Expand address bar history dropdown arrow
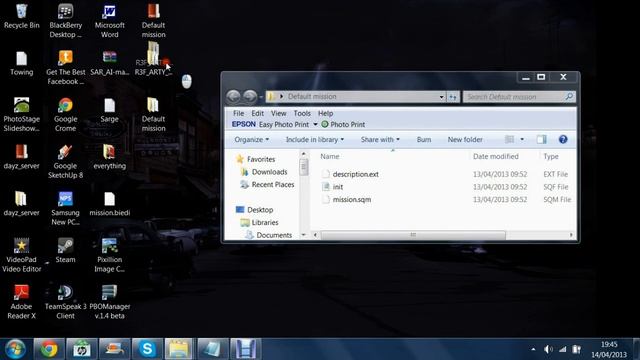Screen dimensions: 640x360 click(442, 97)
